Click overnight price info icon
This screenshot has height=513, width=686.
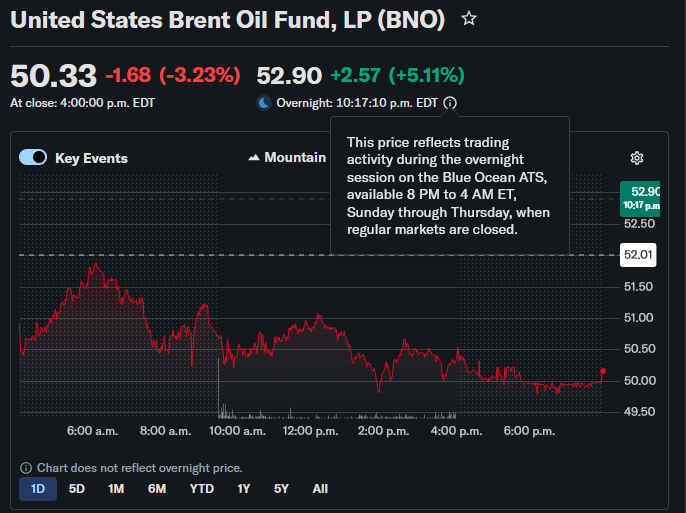coord(450,103)
